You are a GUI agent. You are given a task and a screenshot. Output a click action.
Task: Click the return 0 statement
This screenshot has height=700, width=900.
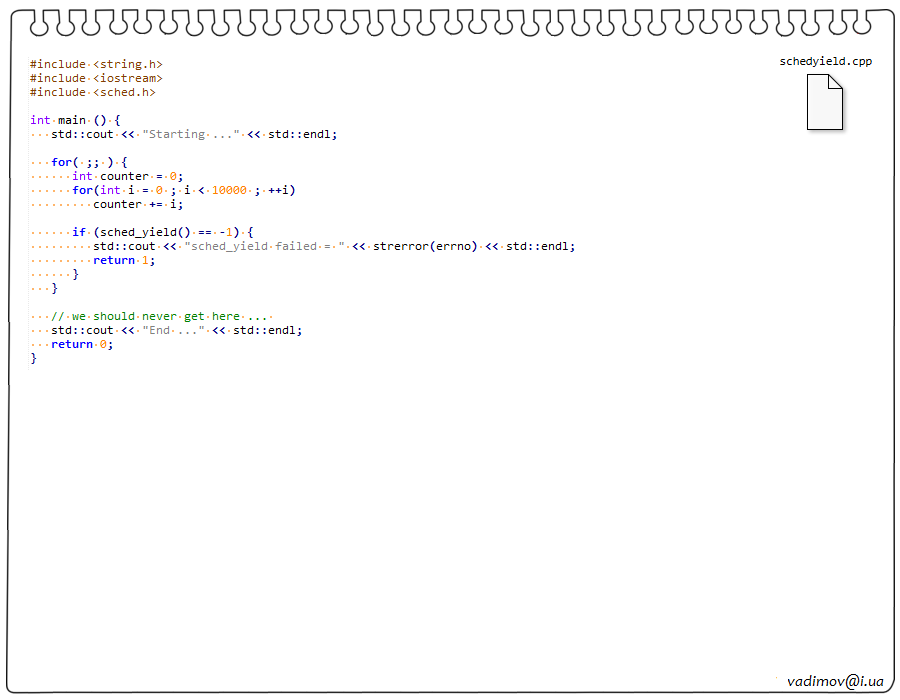82,344
